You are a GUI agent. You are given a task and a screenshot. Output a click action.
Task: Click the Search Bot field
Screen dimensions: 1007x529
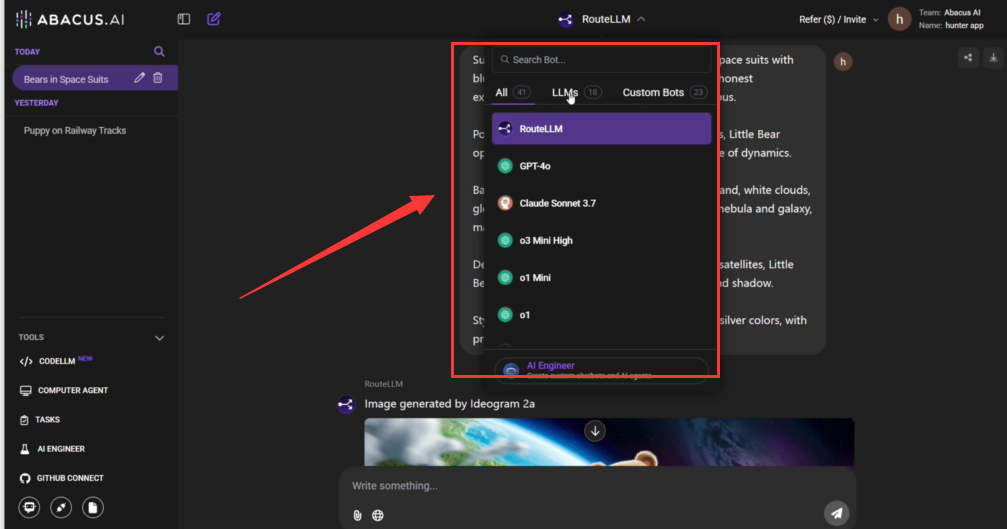point(601,60)
